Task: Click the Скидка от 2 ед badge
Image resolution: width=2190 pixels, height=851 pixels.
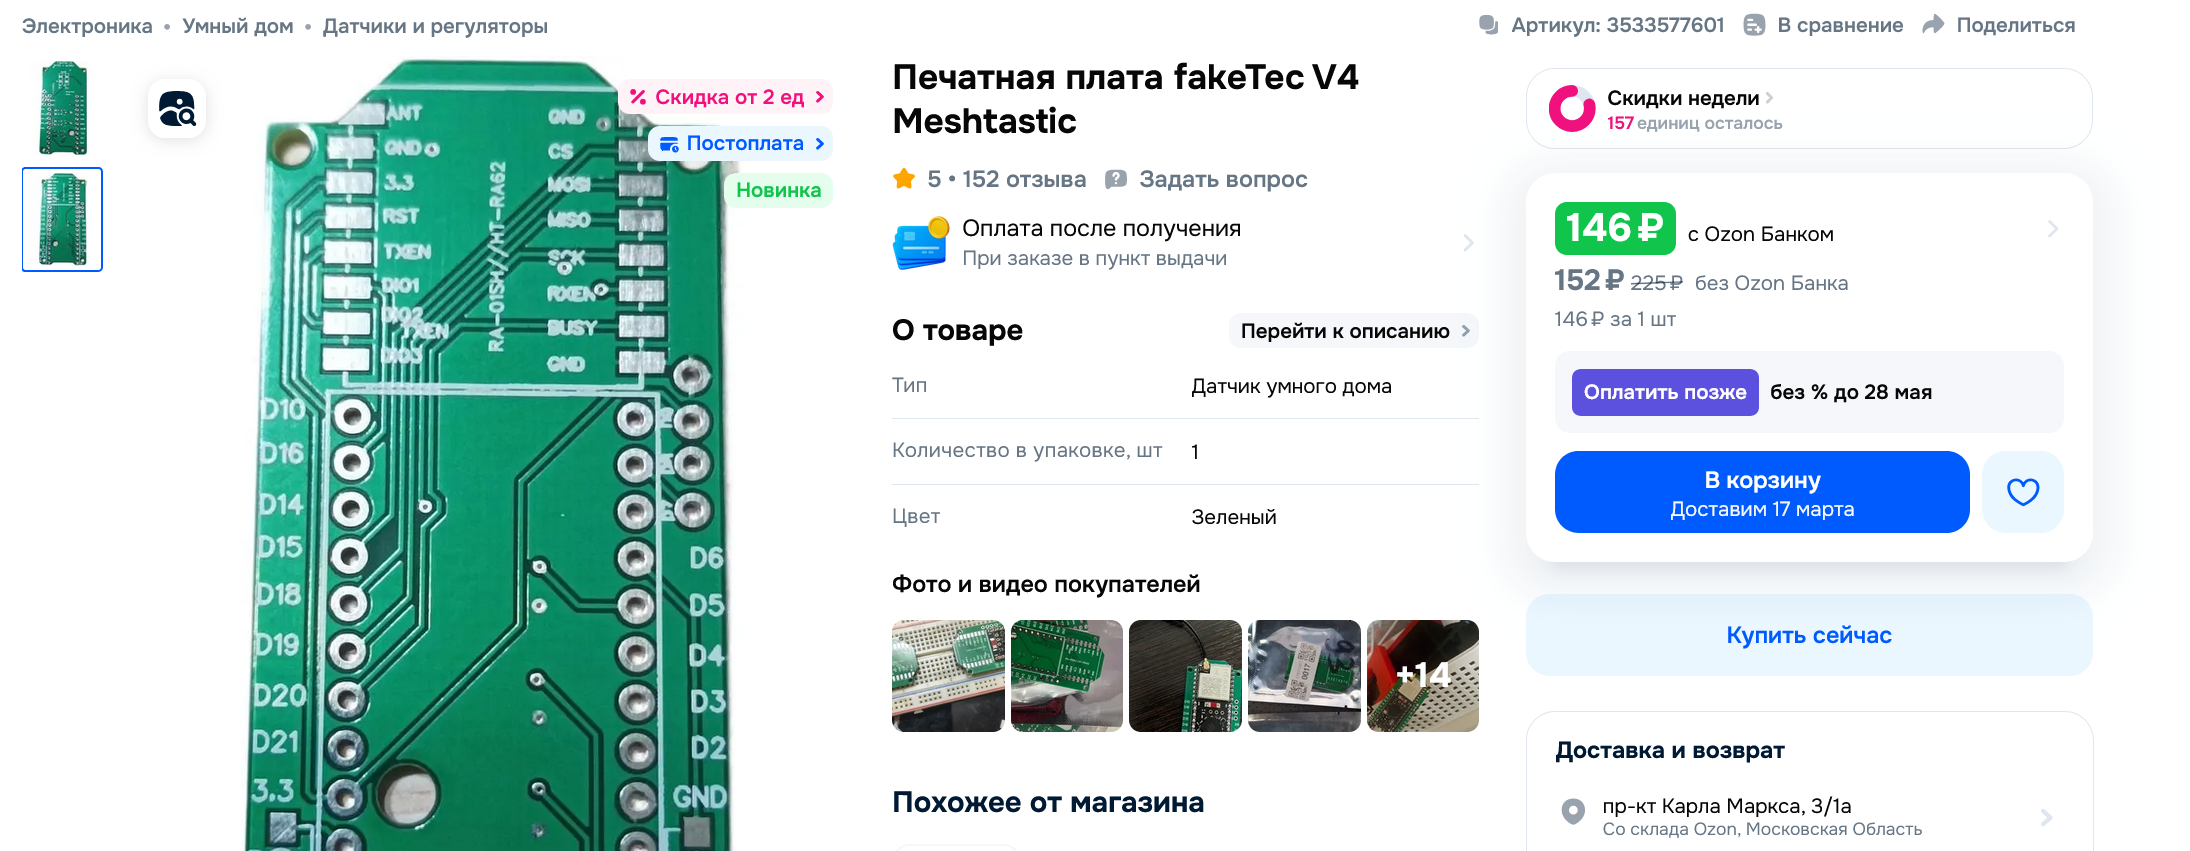Action: (x=726, y=97)
